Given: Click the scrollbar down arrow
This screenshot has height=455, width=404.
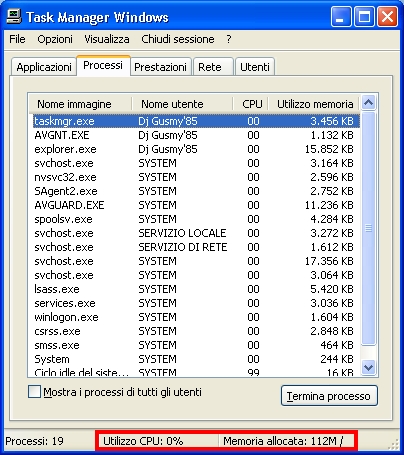Looking at the screenshot, I should [368, 367].
